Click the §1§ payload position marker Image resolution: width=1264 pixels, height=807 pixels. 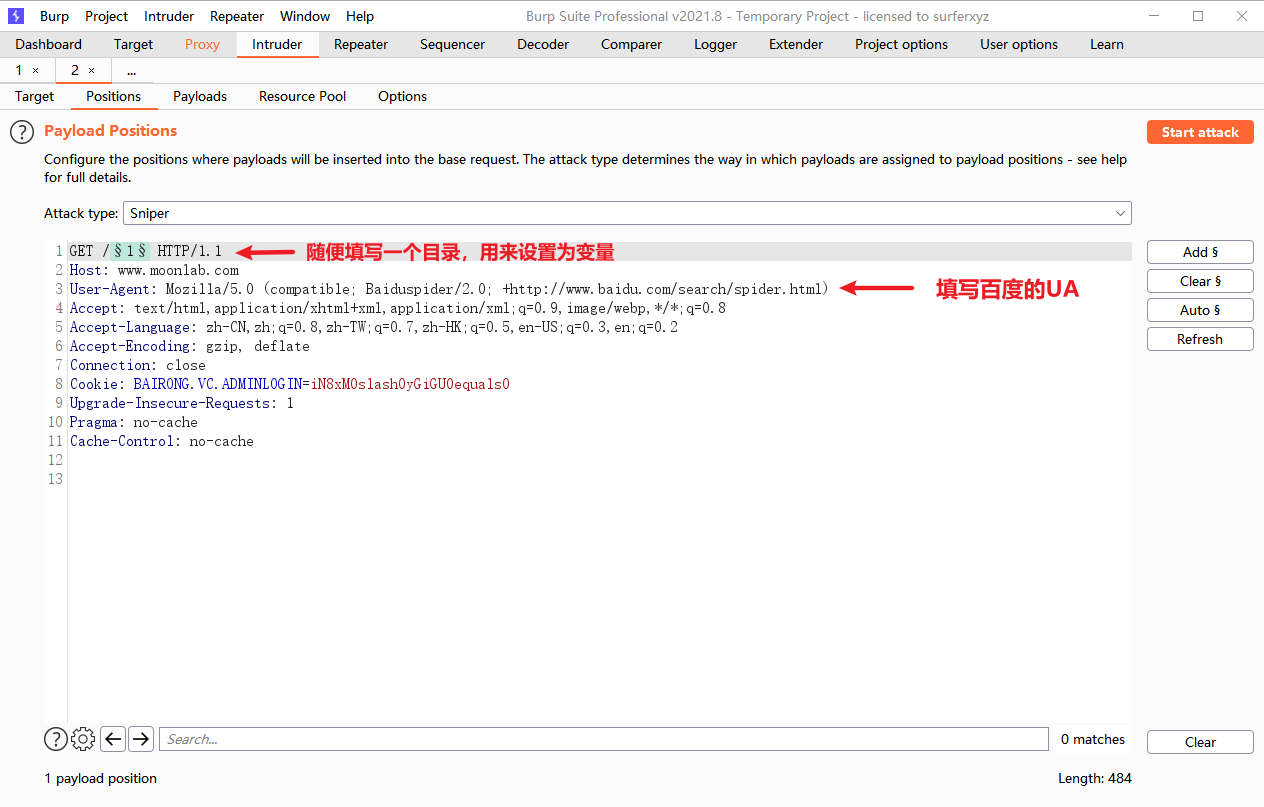tap(130, 251)
